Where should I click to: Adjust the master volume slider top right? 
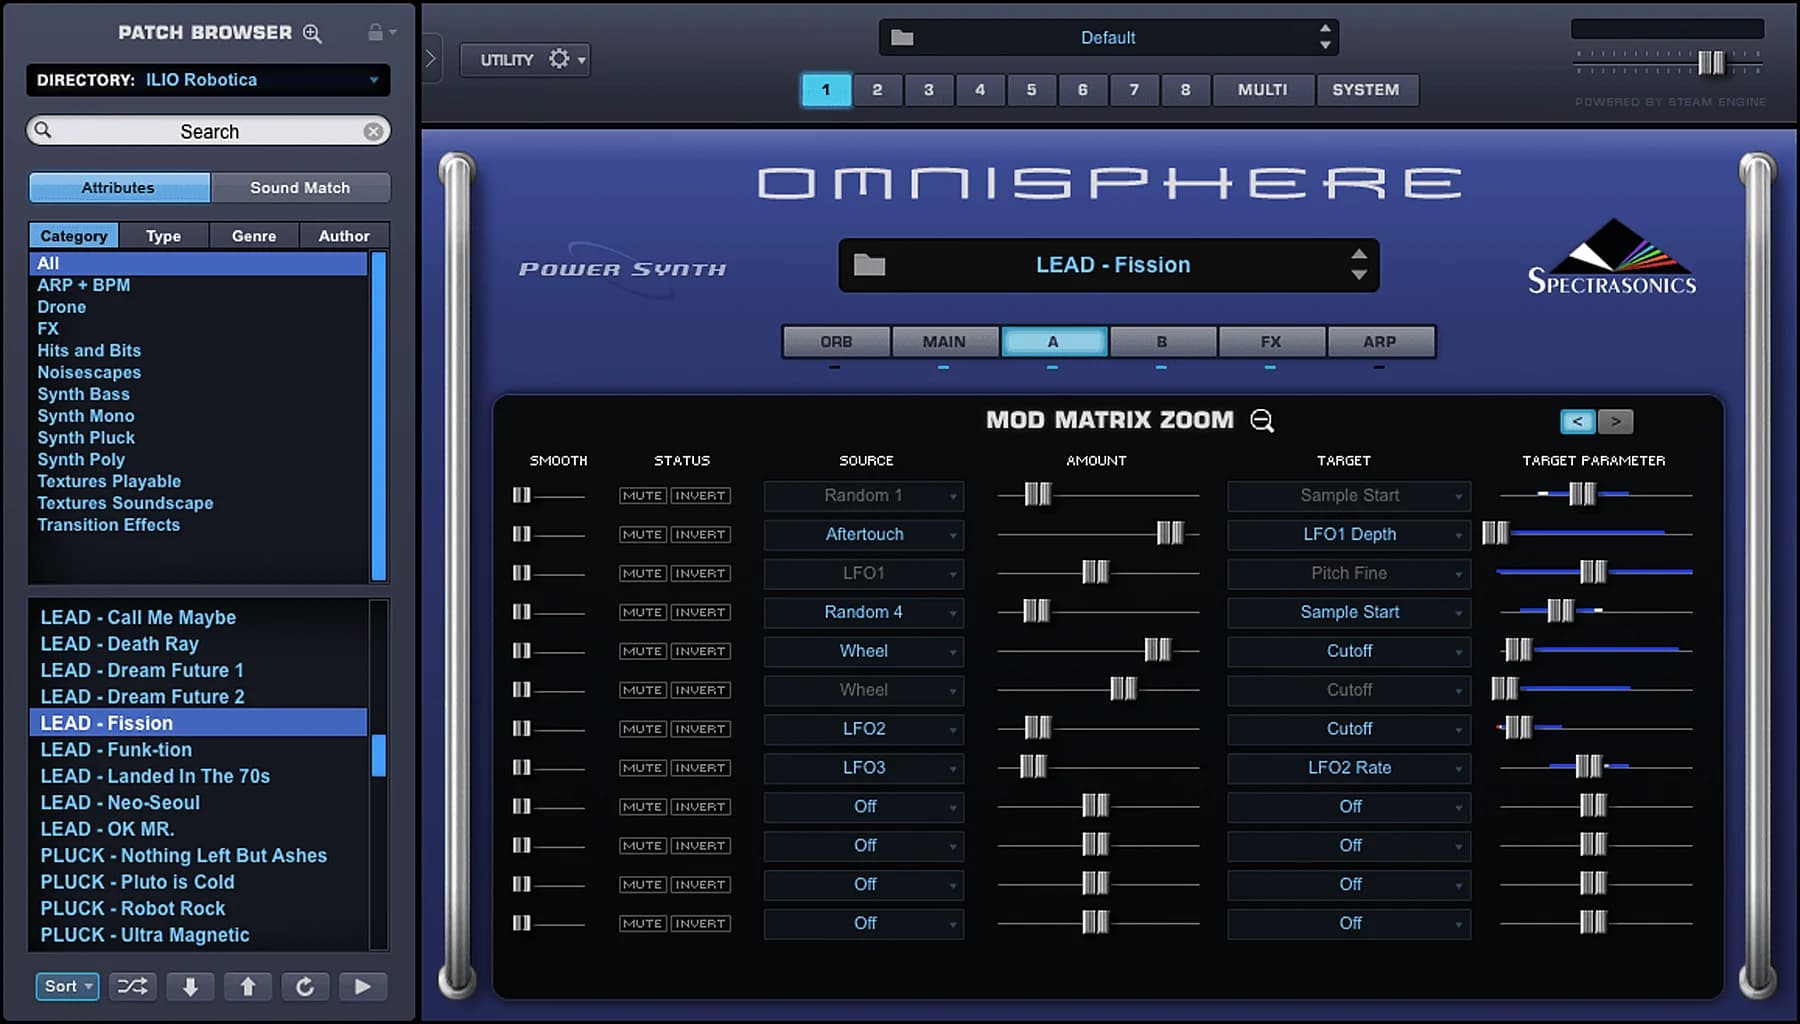click(1712, 62)
